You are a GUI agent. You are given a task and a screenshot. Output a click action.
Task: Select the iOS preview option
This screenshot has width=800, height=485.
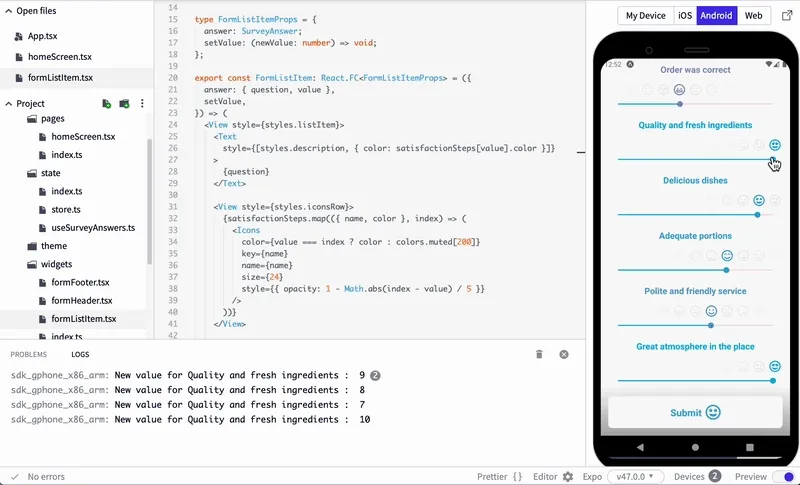pyautogui.click(x=685, y=15)
